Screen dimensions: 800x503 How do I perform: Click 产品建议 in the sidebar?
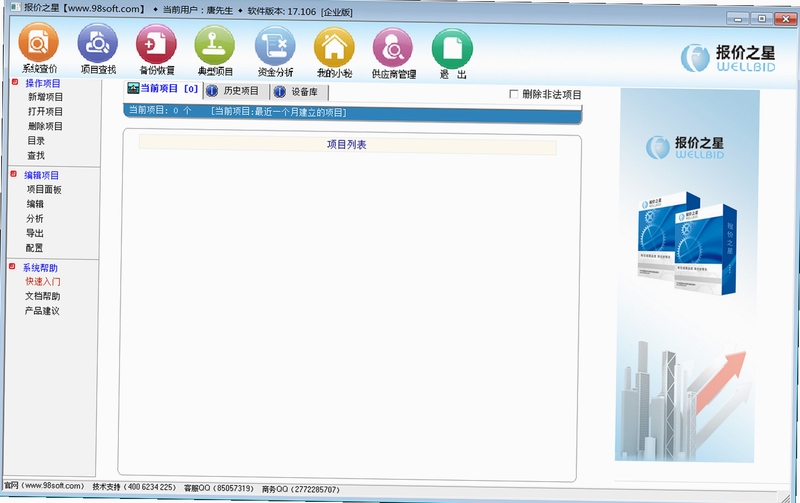click(x=42, y=311)
